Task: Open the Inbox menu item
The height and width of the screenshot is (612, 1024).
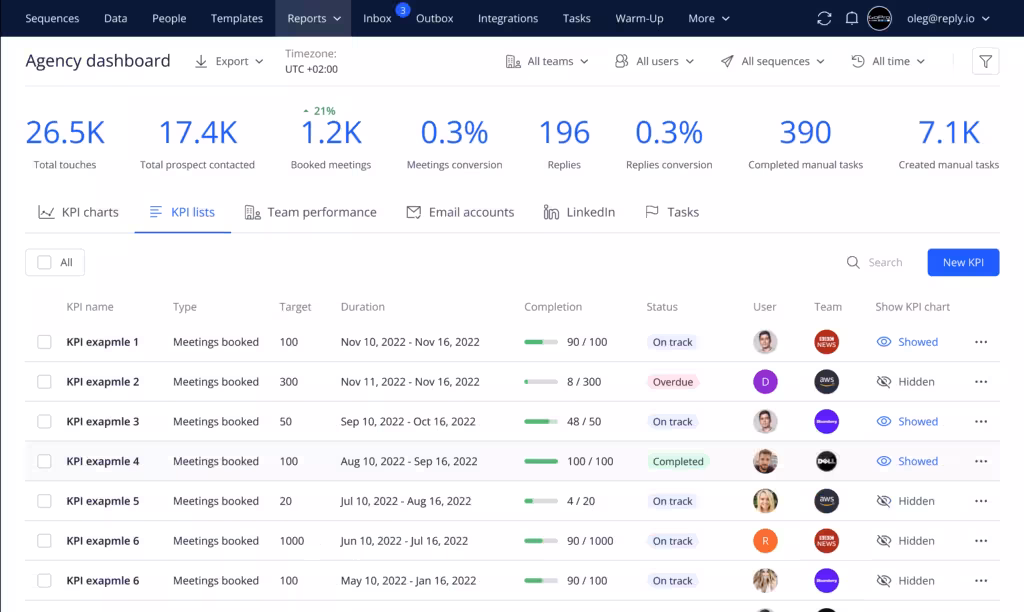Action: 377,18
